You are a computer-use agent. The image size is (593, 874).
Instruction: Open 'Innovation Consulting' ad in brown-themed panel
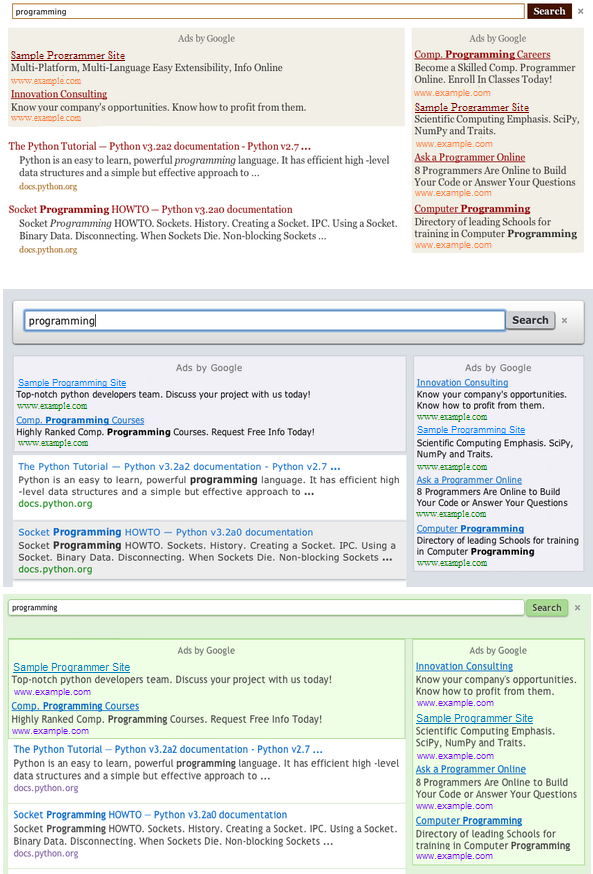59,94
